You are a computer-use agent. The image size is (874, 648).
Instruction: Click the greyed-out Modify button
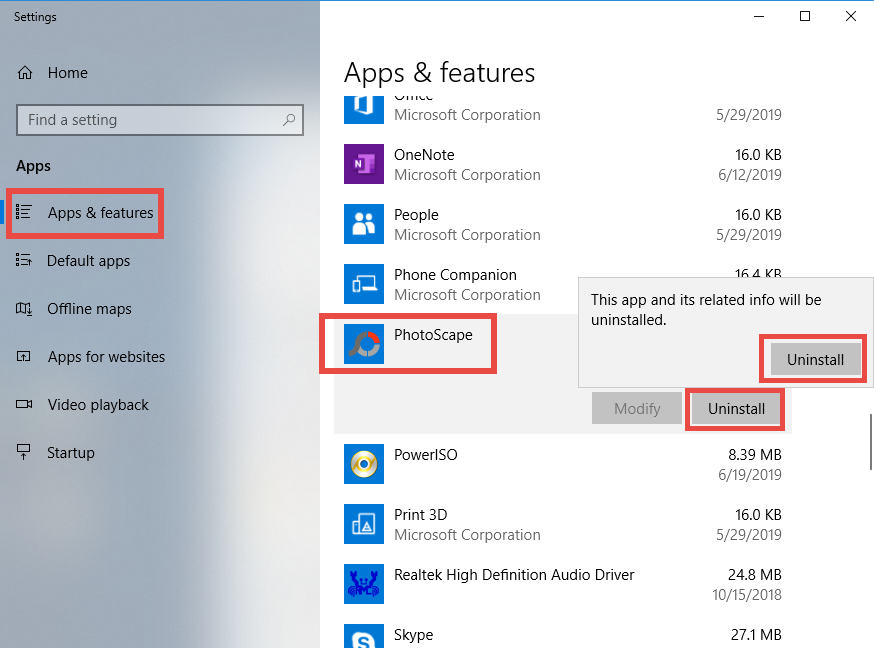click(637, 408)
